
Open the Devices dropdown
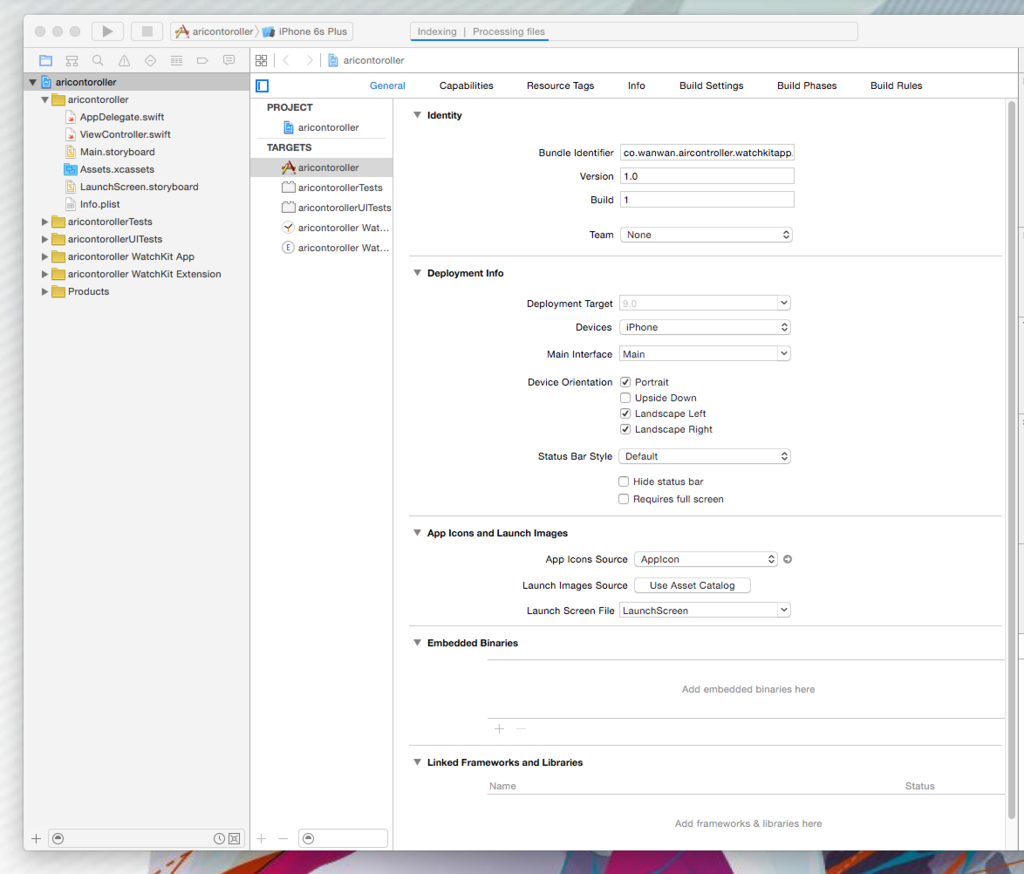[705, 327]
